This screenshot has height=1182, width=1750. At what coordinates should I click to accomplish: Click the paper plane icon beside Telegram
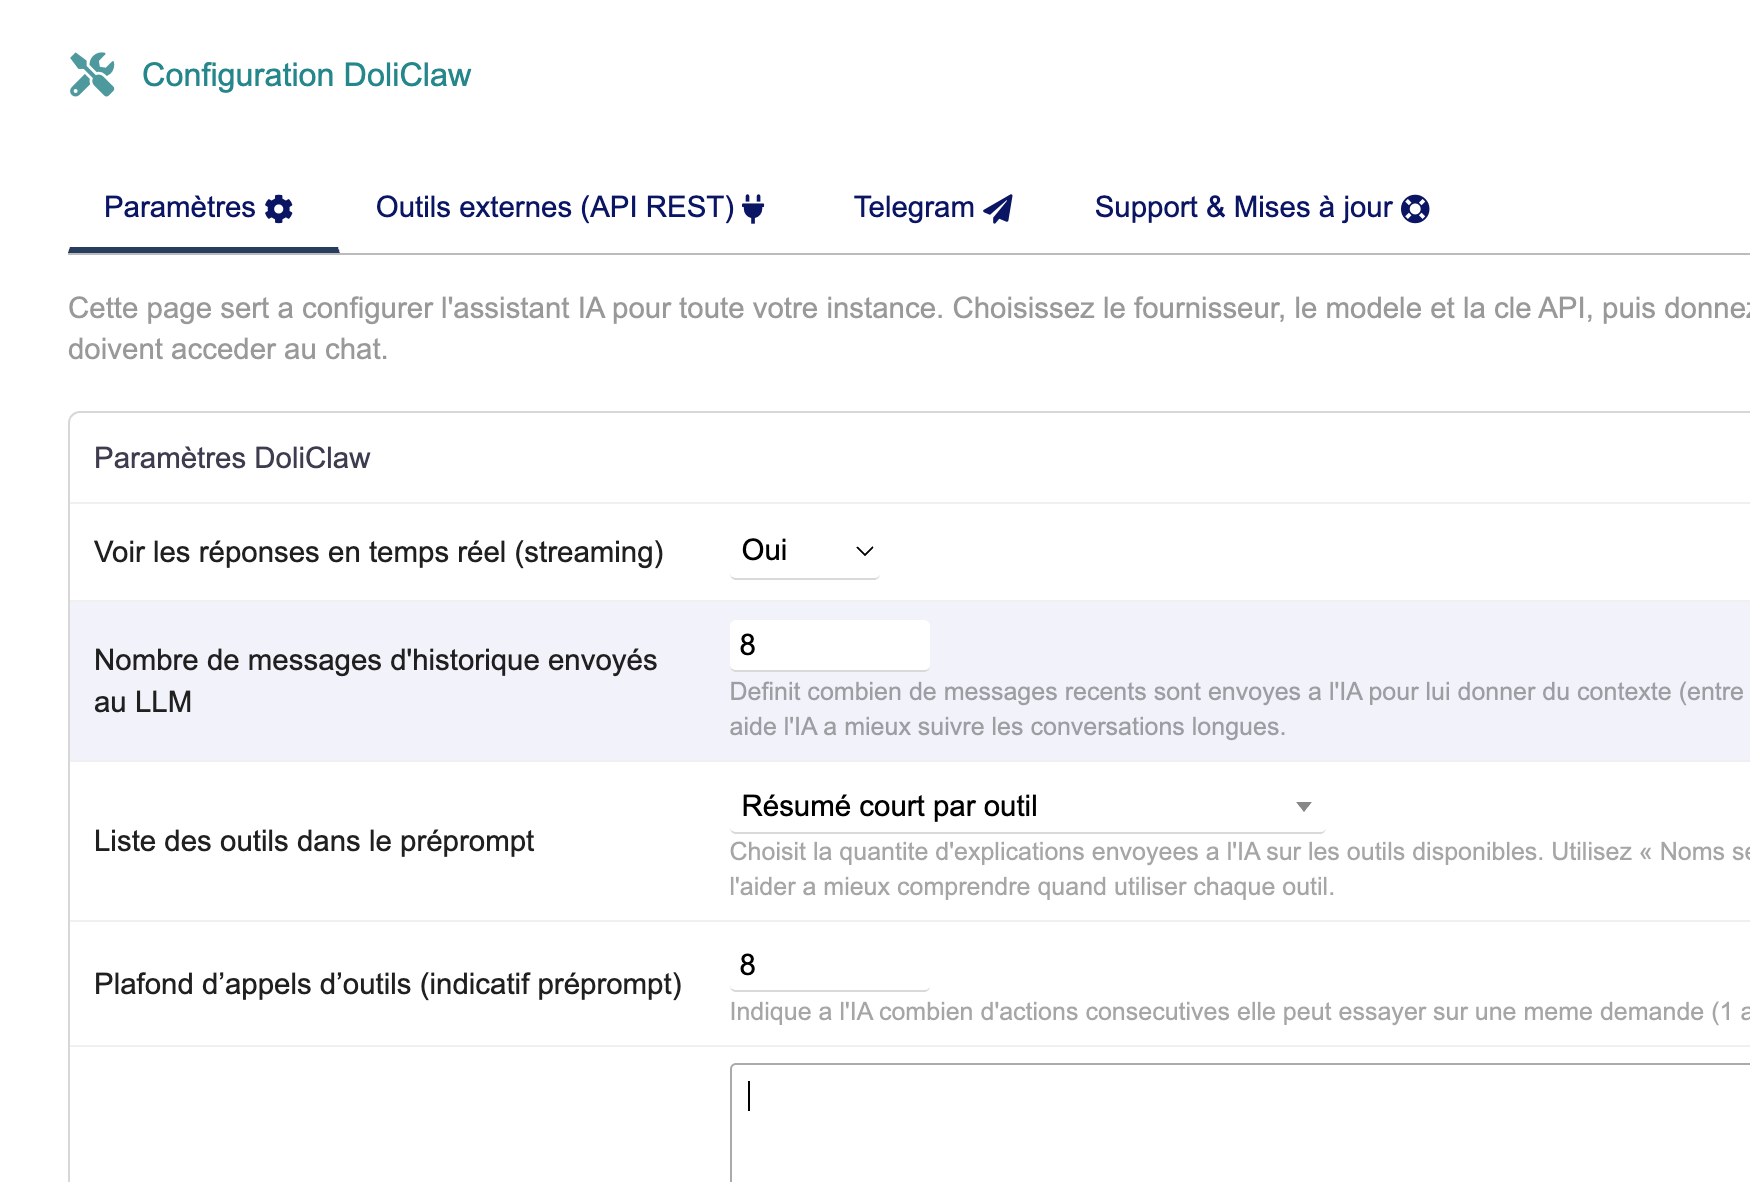(x=998, y=208)
